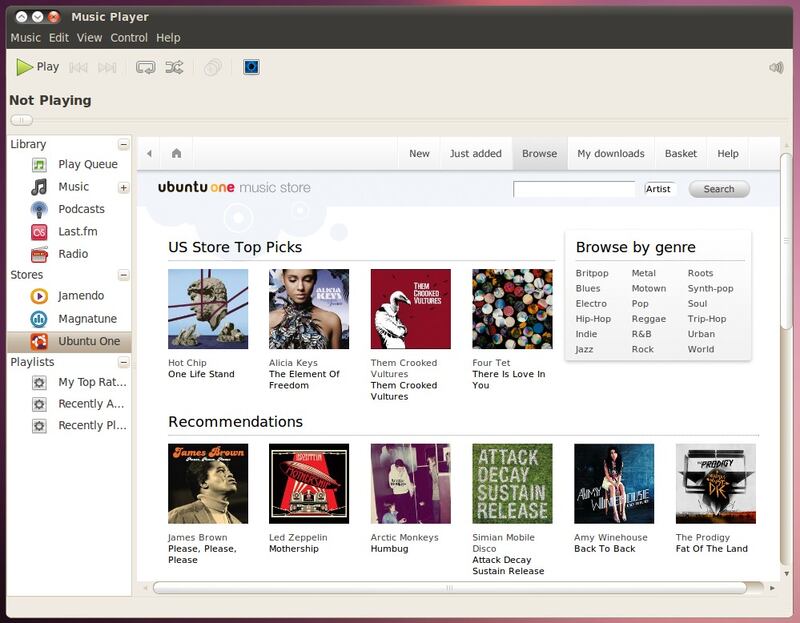Image resolution: width=800 pixels, height=623 pixels.
Task: Open the Jamendo store
Action: 80,296
